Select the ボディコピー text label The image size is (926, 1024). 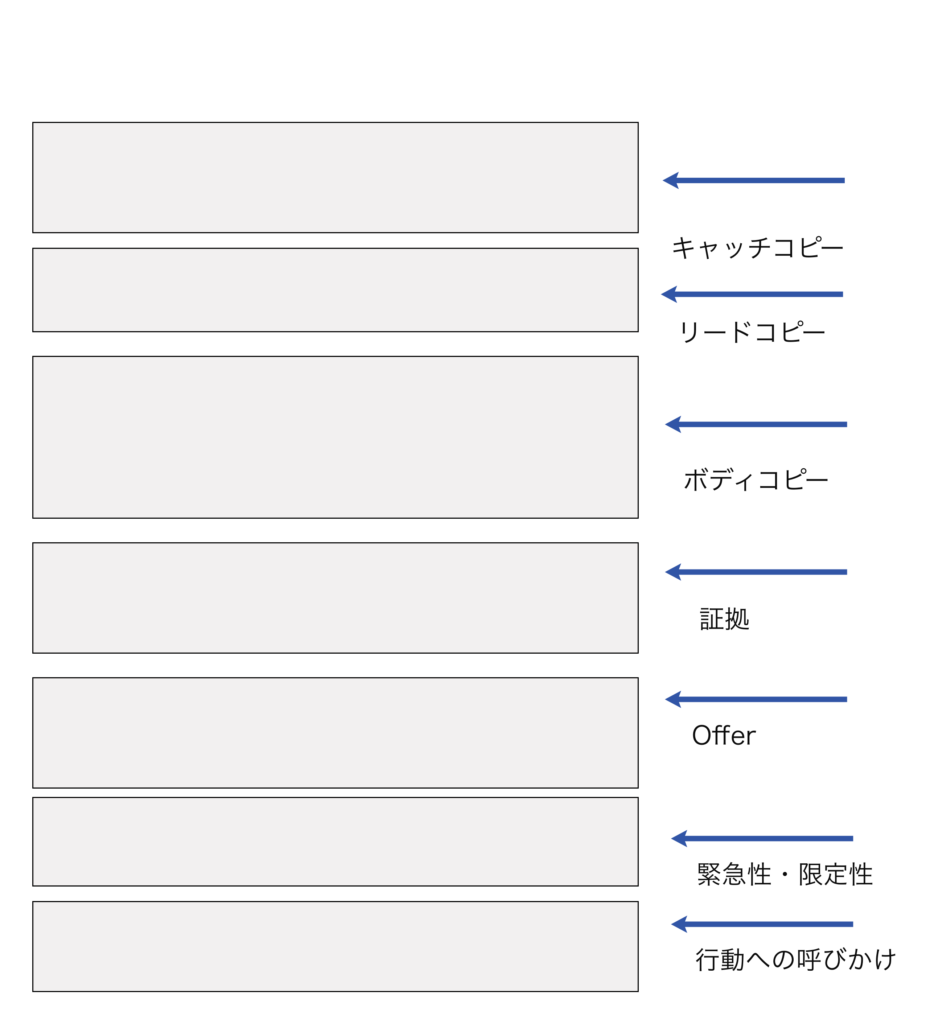(756, 480)
